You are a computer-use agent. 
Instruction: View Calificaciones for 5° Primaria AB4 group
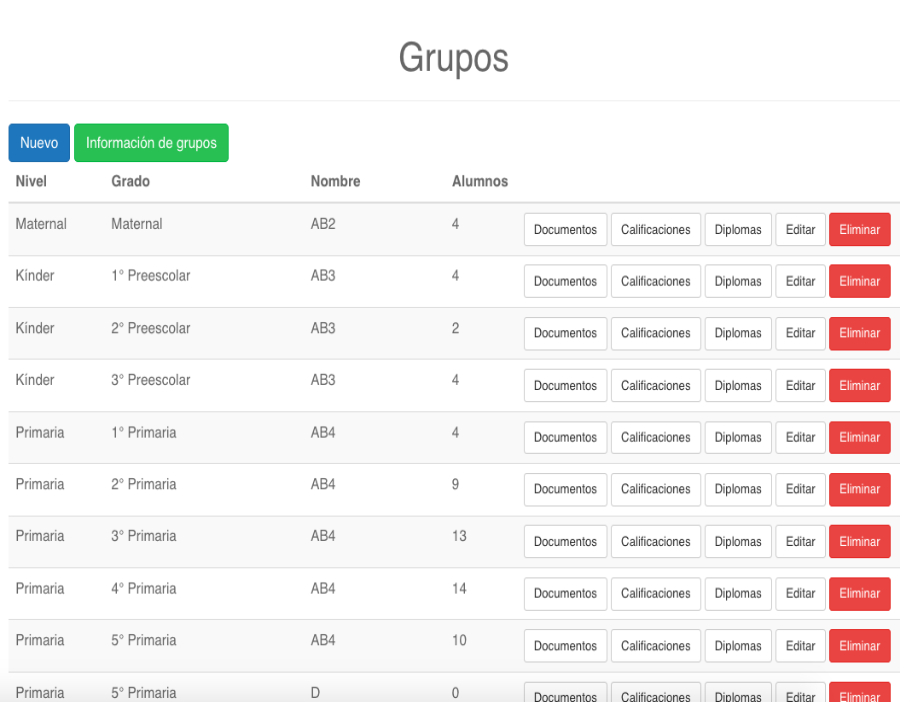coord(655,646)
